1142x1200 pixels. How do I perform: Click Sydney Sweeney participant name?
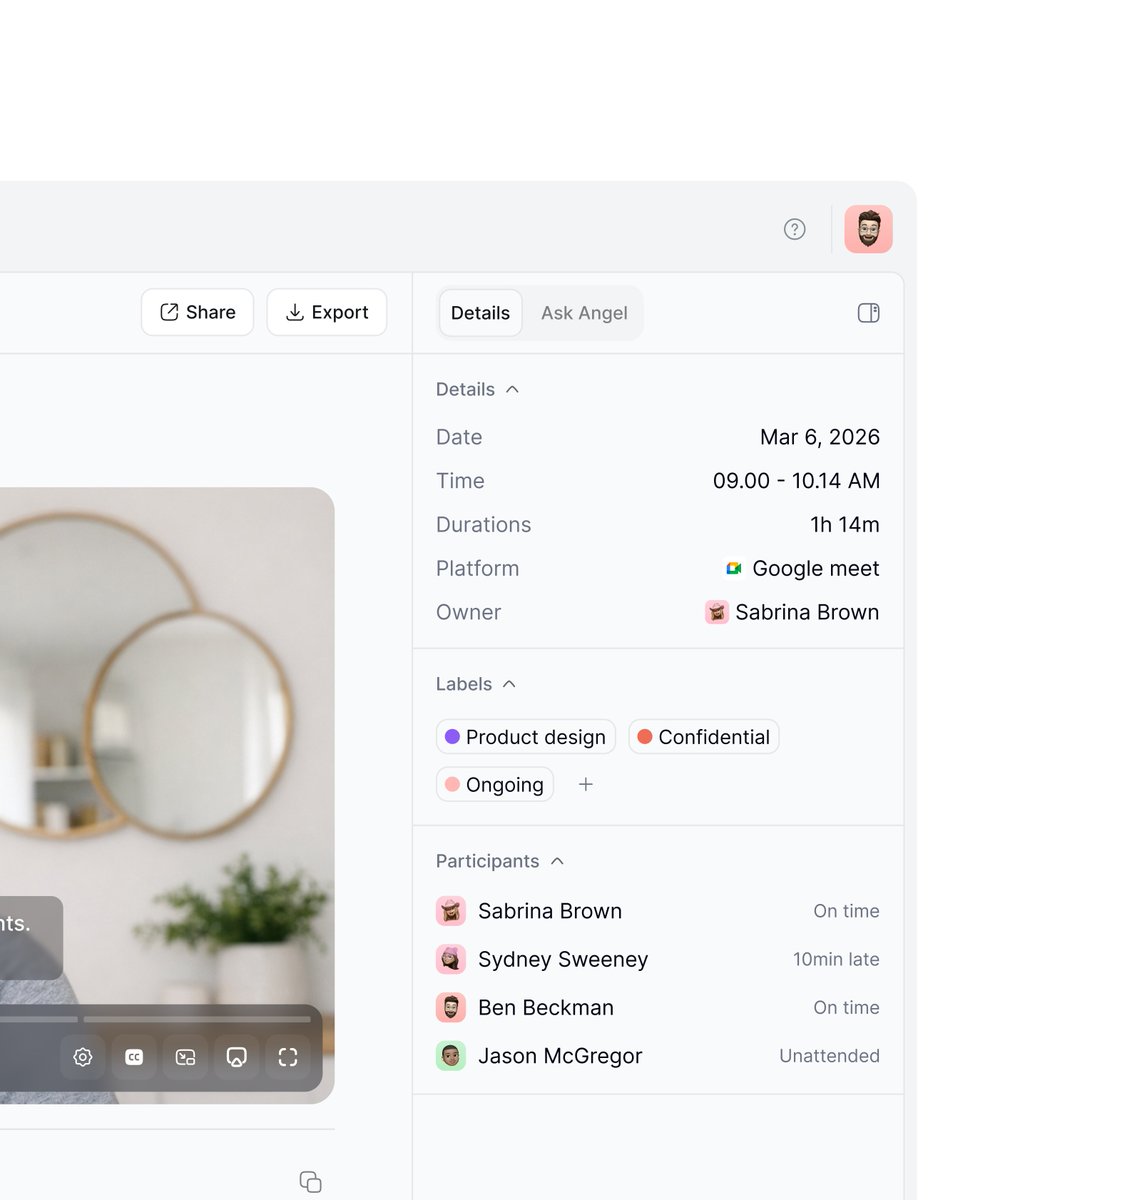pos(563,959)
